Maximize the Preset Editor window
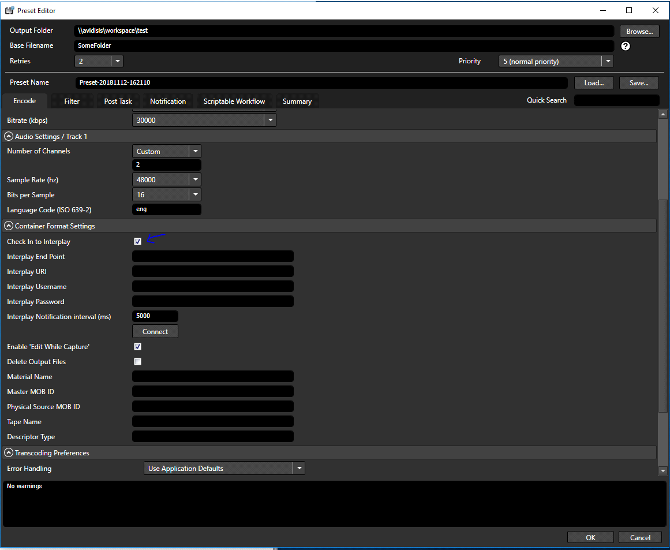670x550 pixels. (x=629, y=10)
